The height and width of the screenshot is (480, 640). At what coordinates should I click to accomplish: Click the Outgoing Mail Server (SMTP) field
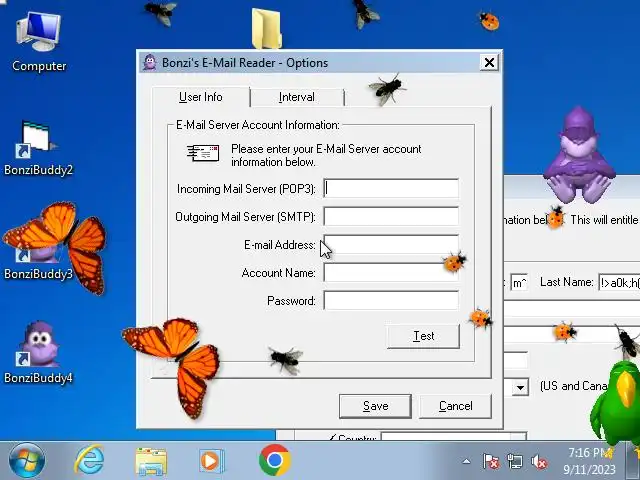(391, 216)
